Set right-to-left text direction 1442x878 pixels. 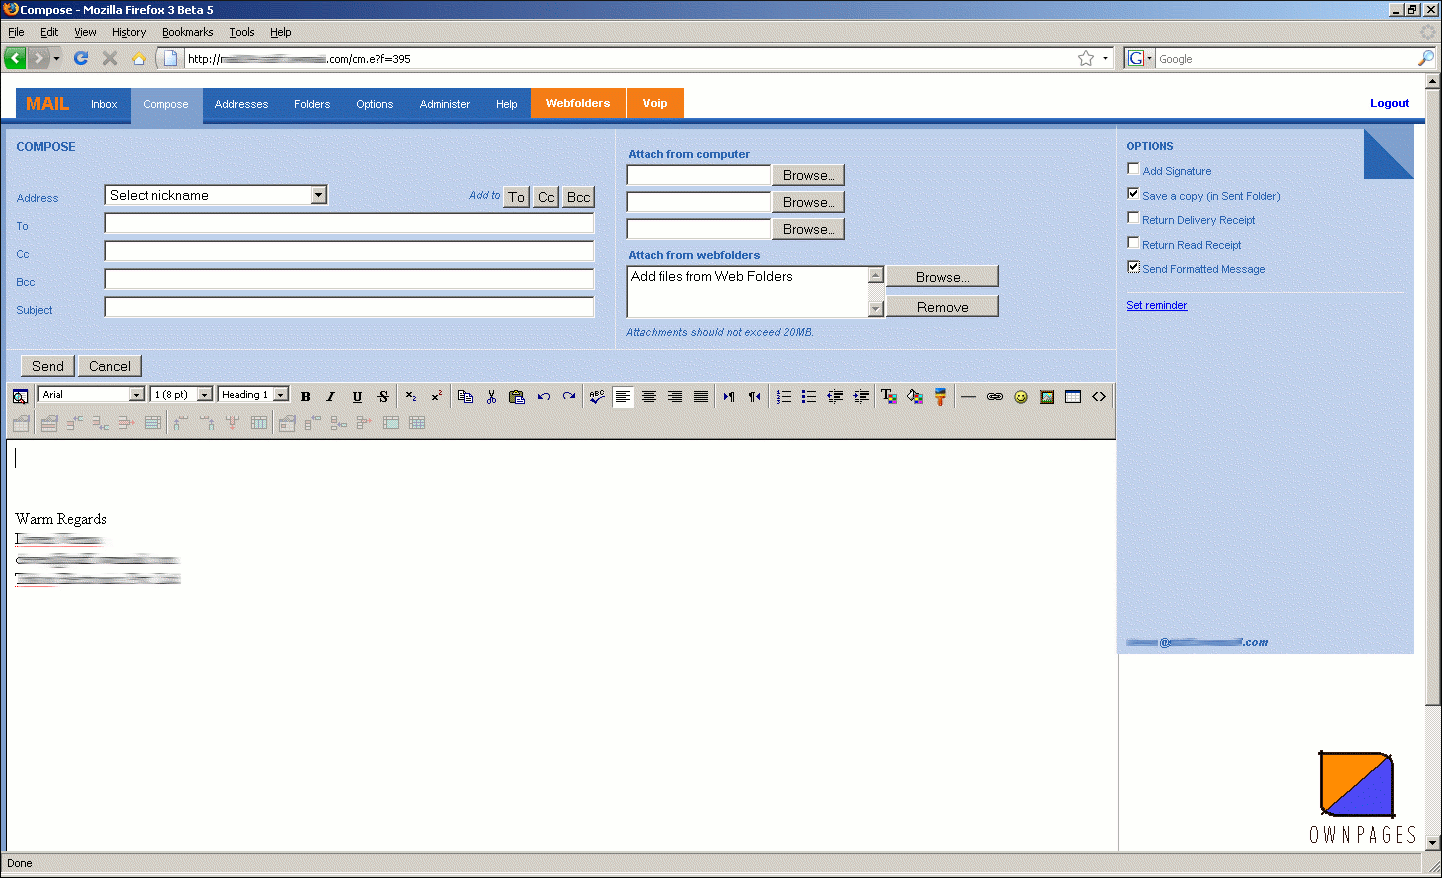pos(755,397)
